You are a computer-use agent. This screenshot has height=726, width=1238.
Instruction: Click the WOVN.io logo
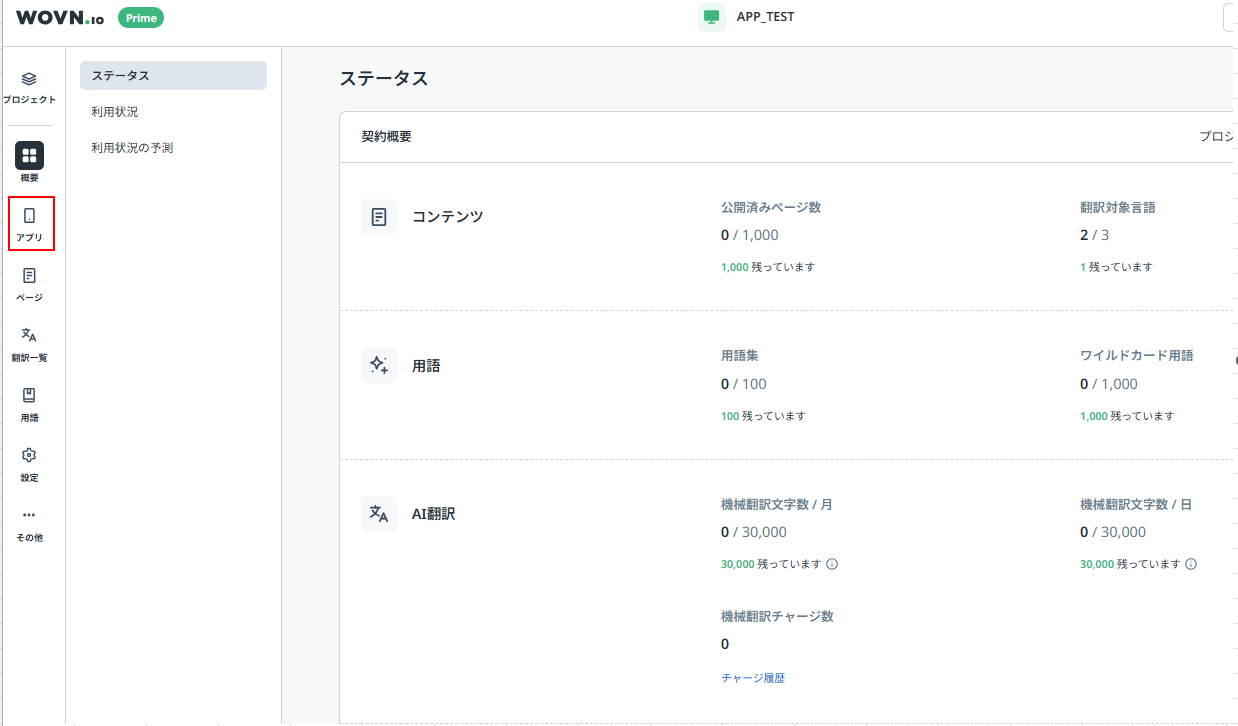[x=58, y=17]
